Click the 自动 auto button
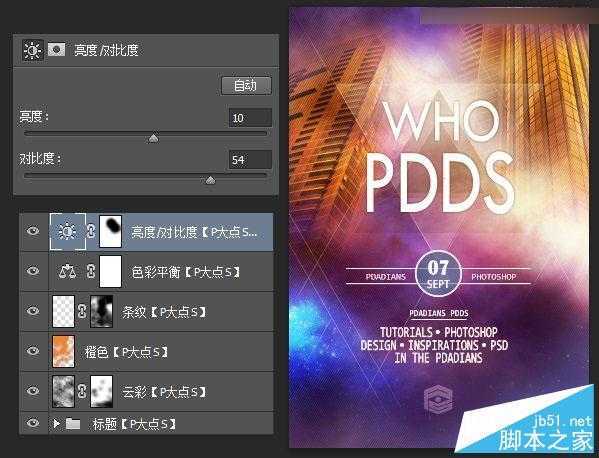The image size is (599, 458). tap(246, 85)
